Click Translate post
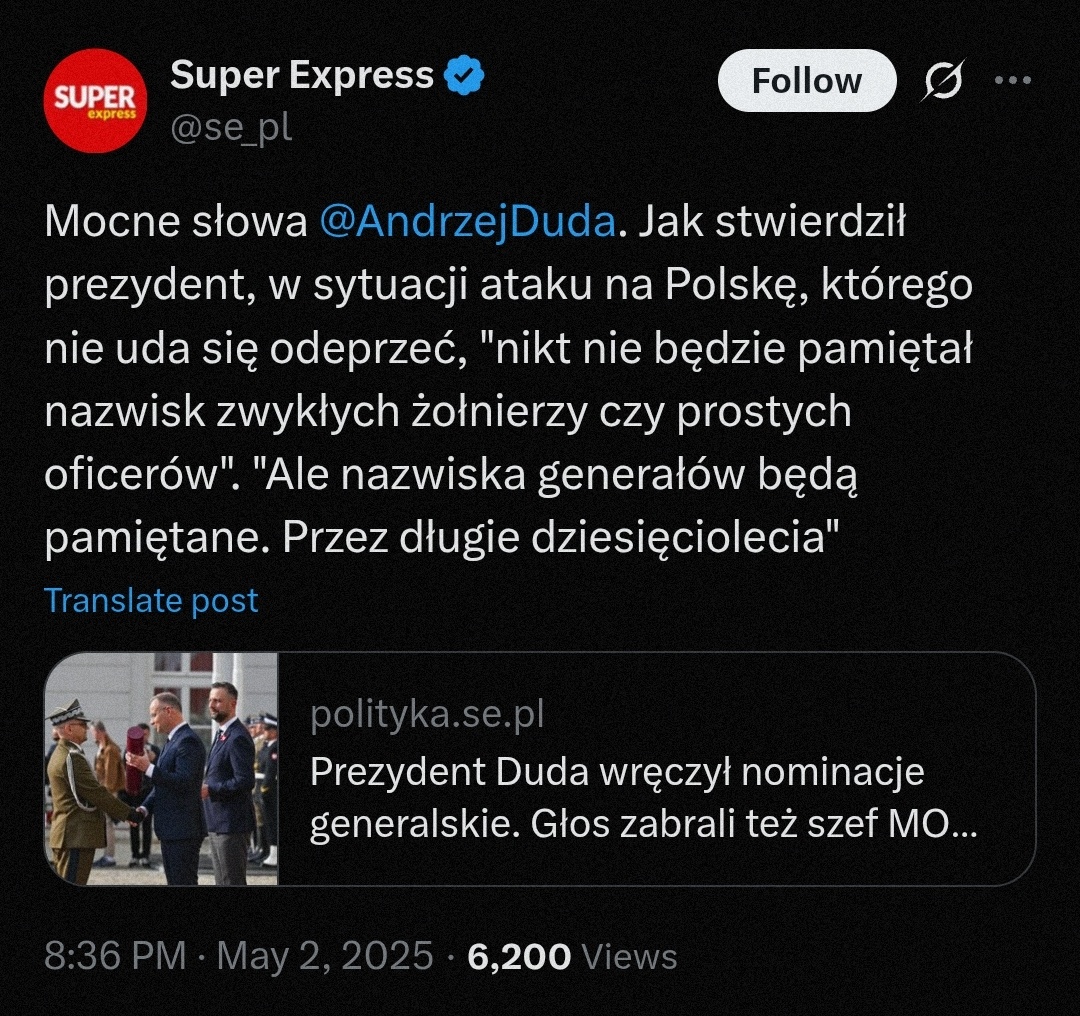1080x1016 pixels. tap(151, 600)
